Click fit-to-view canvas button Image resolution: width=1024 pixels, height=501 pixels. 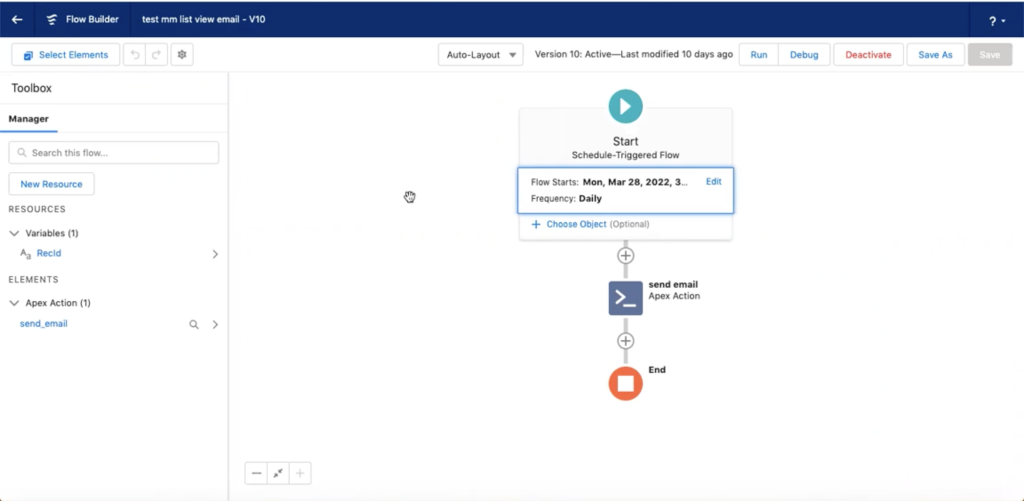[x=278, y=473]
